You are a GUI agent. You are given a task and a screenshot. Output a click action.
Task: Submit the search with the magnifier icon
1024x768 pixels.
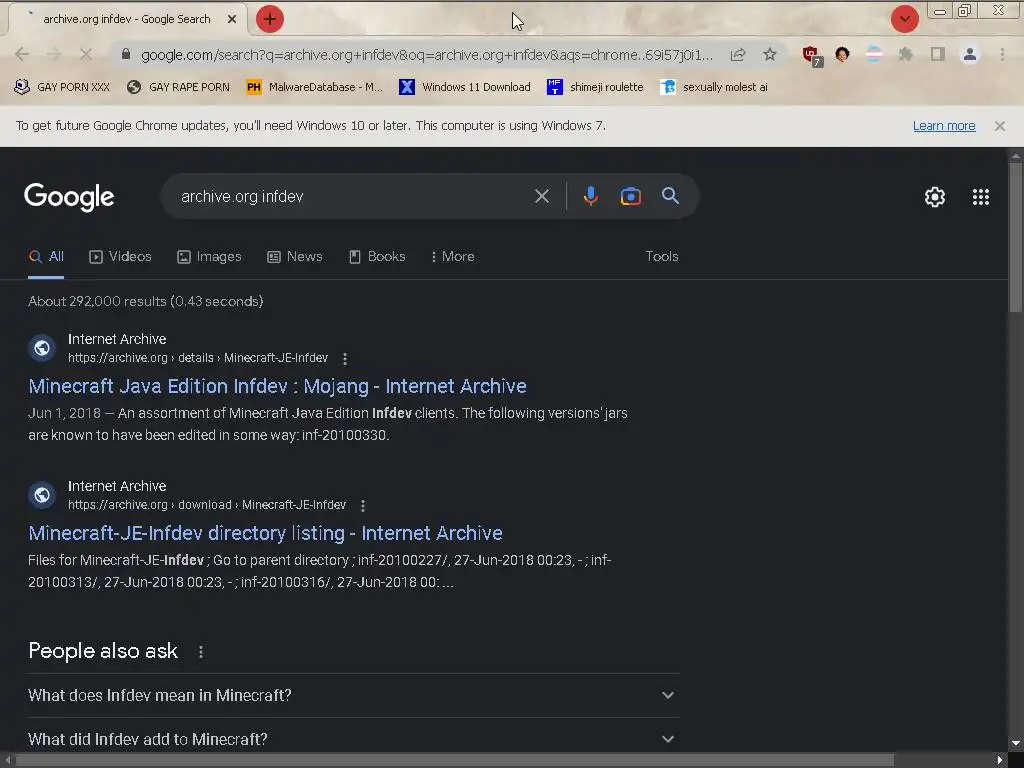tap(670, 196)
